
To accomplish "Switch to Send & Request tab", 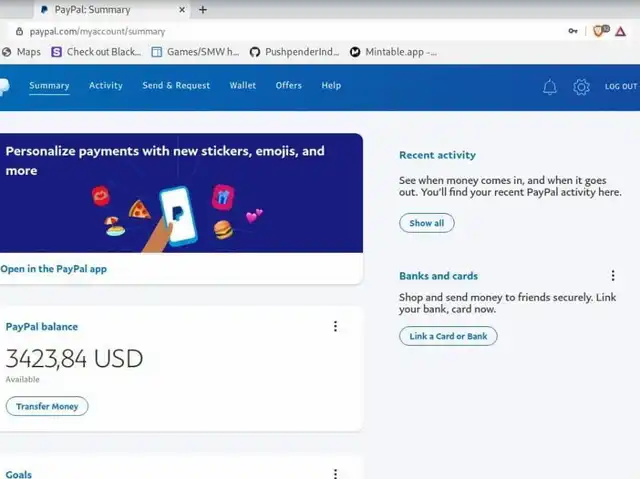I will 176,85.
